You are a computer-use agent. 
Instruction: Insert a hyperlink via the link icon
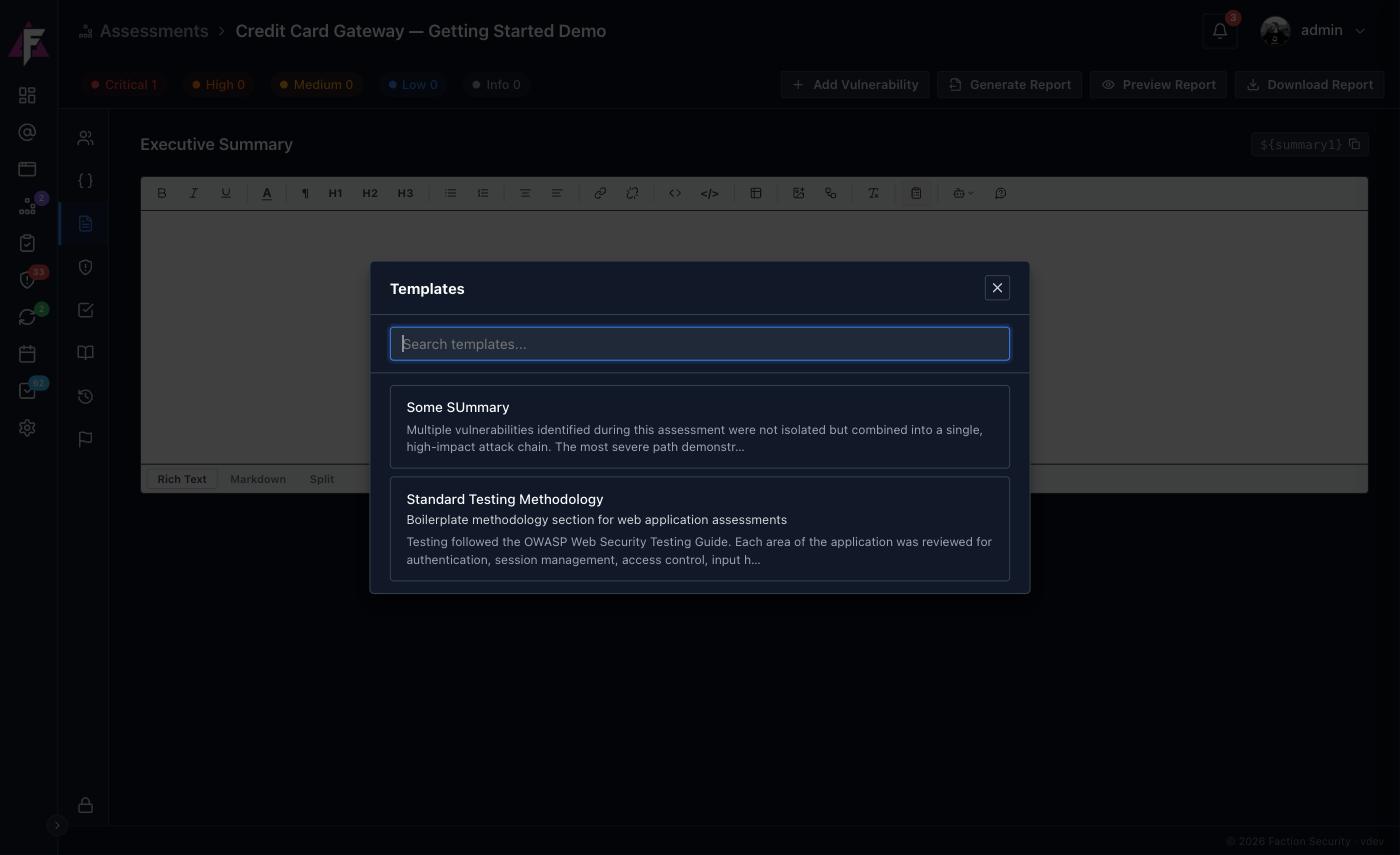600,193
